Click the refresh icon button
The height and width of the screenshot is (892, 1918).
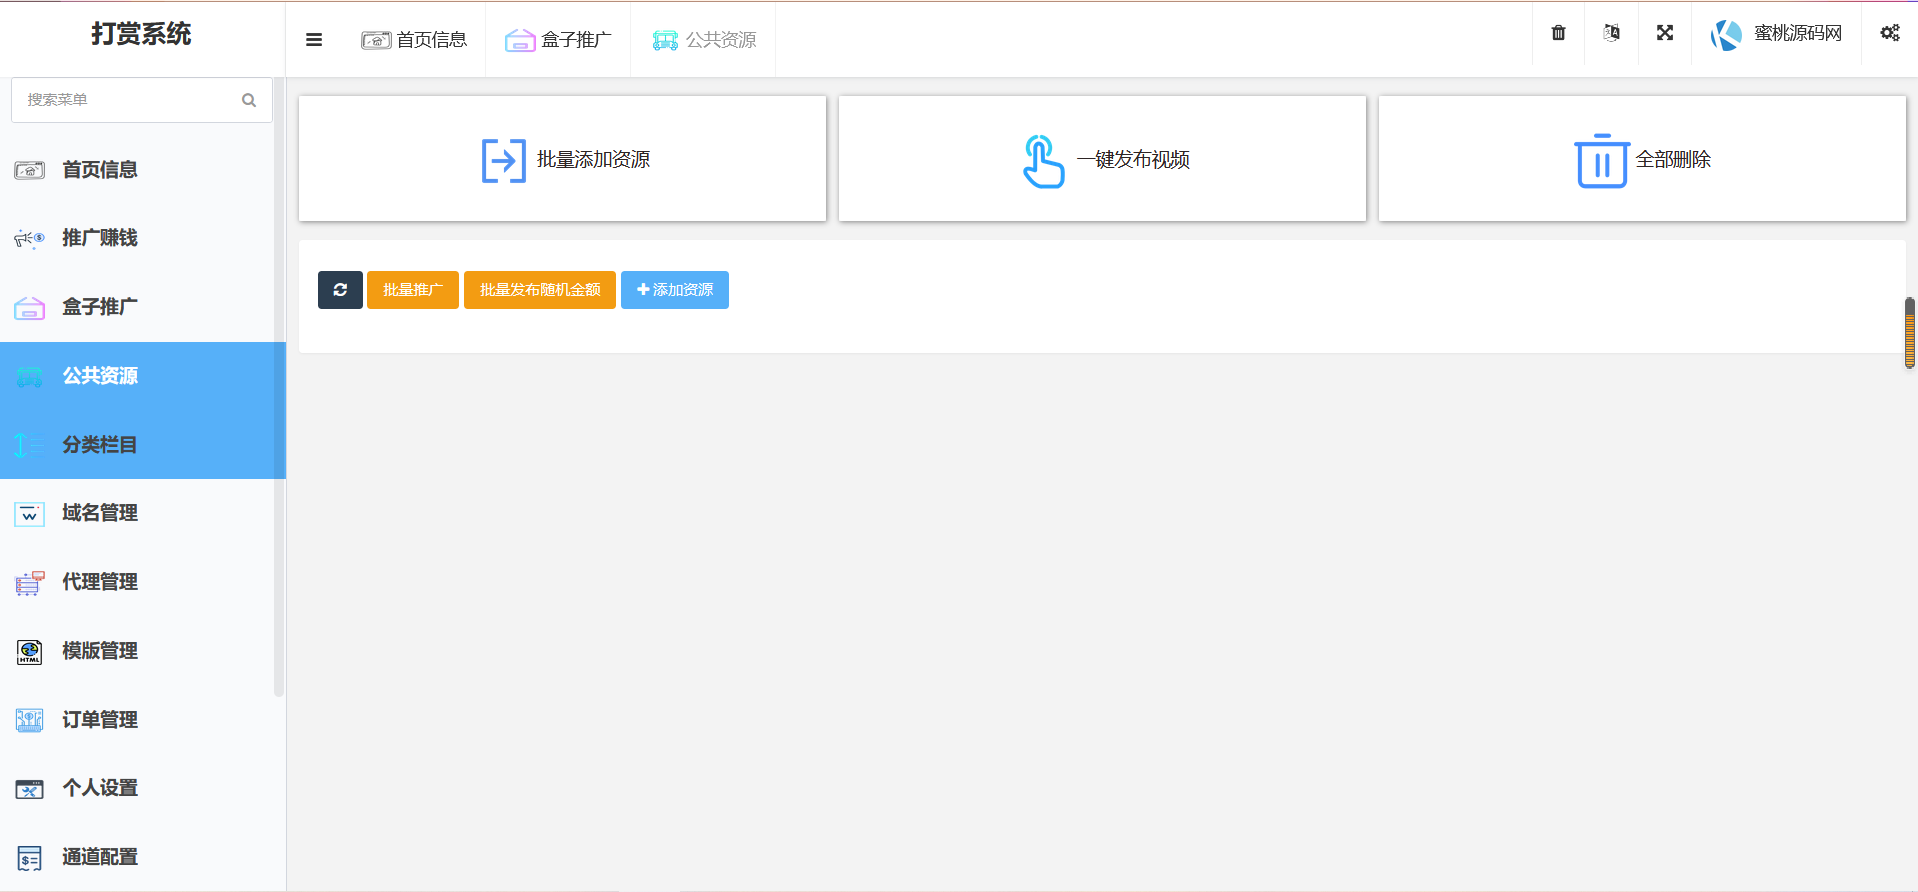[x=340, y=290]
